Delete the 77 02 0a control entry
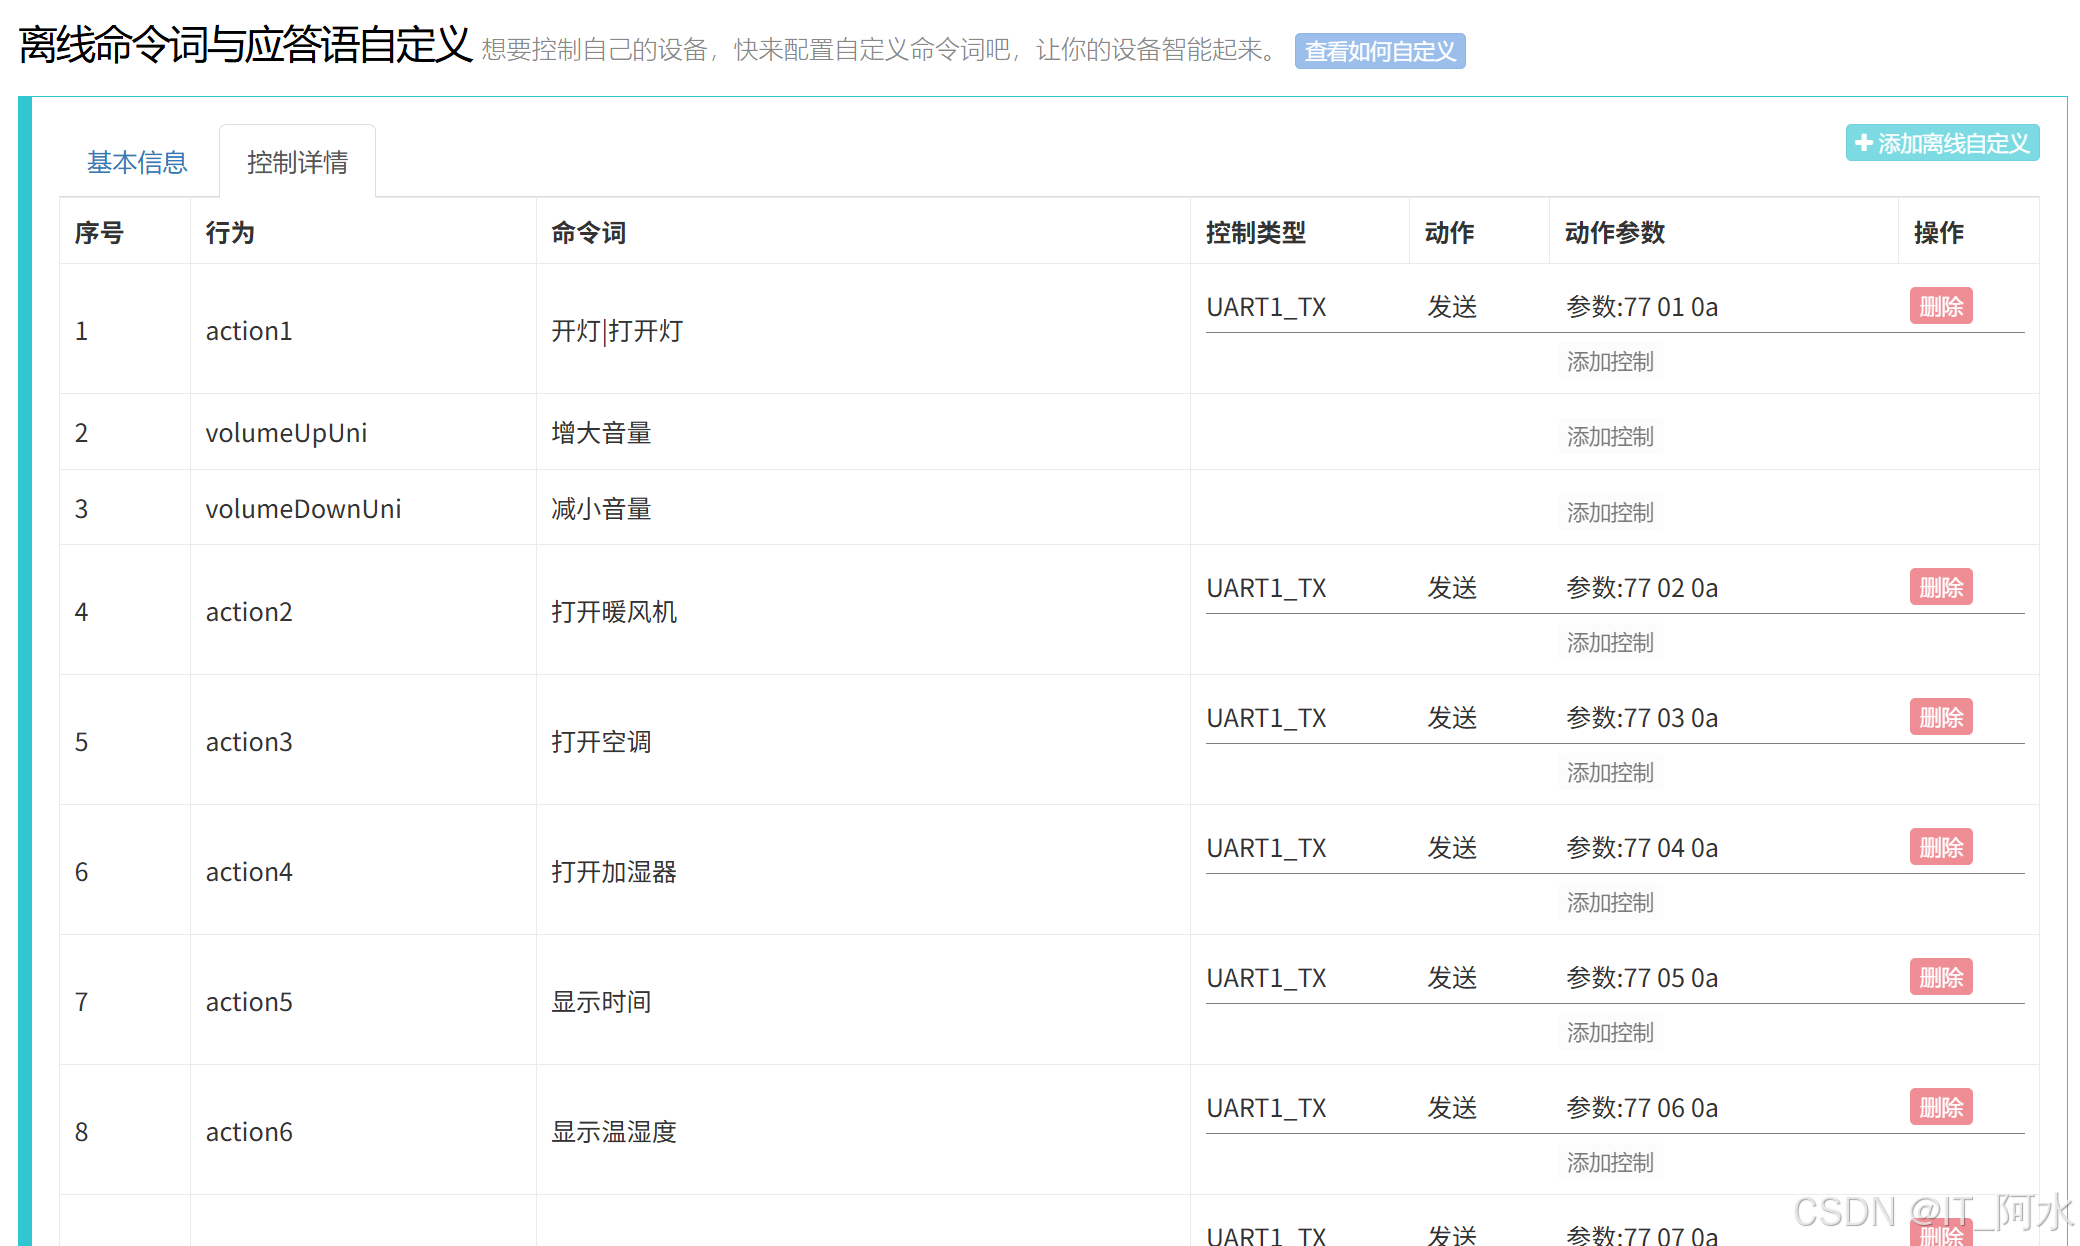The width and height of the screenshot is (2080, 1246). [x=1940, y=587]
